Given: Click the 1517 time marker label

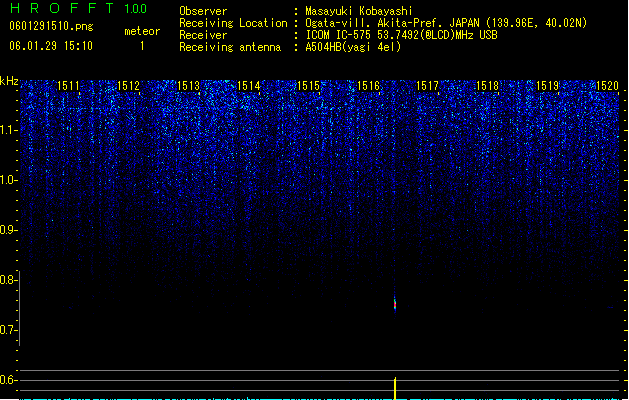Looking at the screenshot, I should (428, 85).
